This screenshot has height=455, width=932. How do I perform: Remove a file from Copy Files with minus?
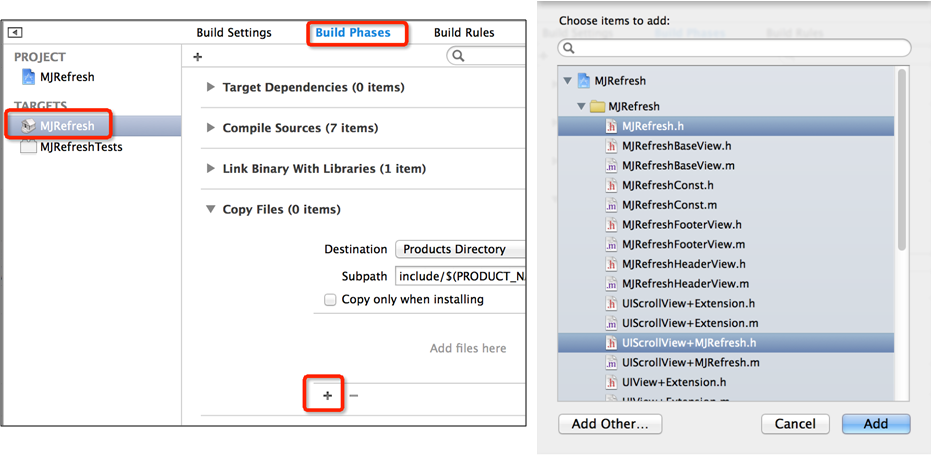(x=354, y=396)
